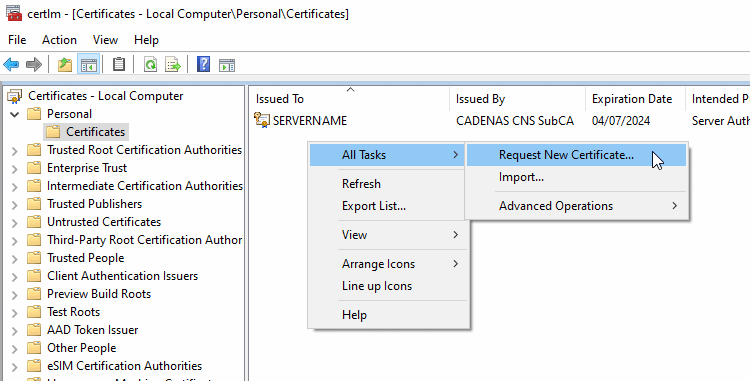Open the Advanced Operations submenu
This screenshot has width=750, height=381.
[576, 206]
